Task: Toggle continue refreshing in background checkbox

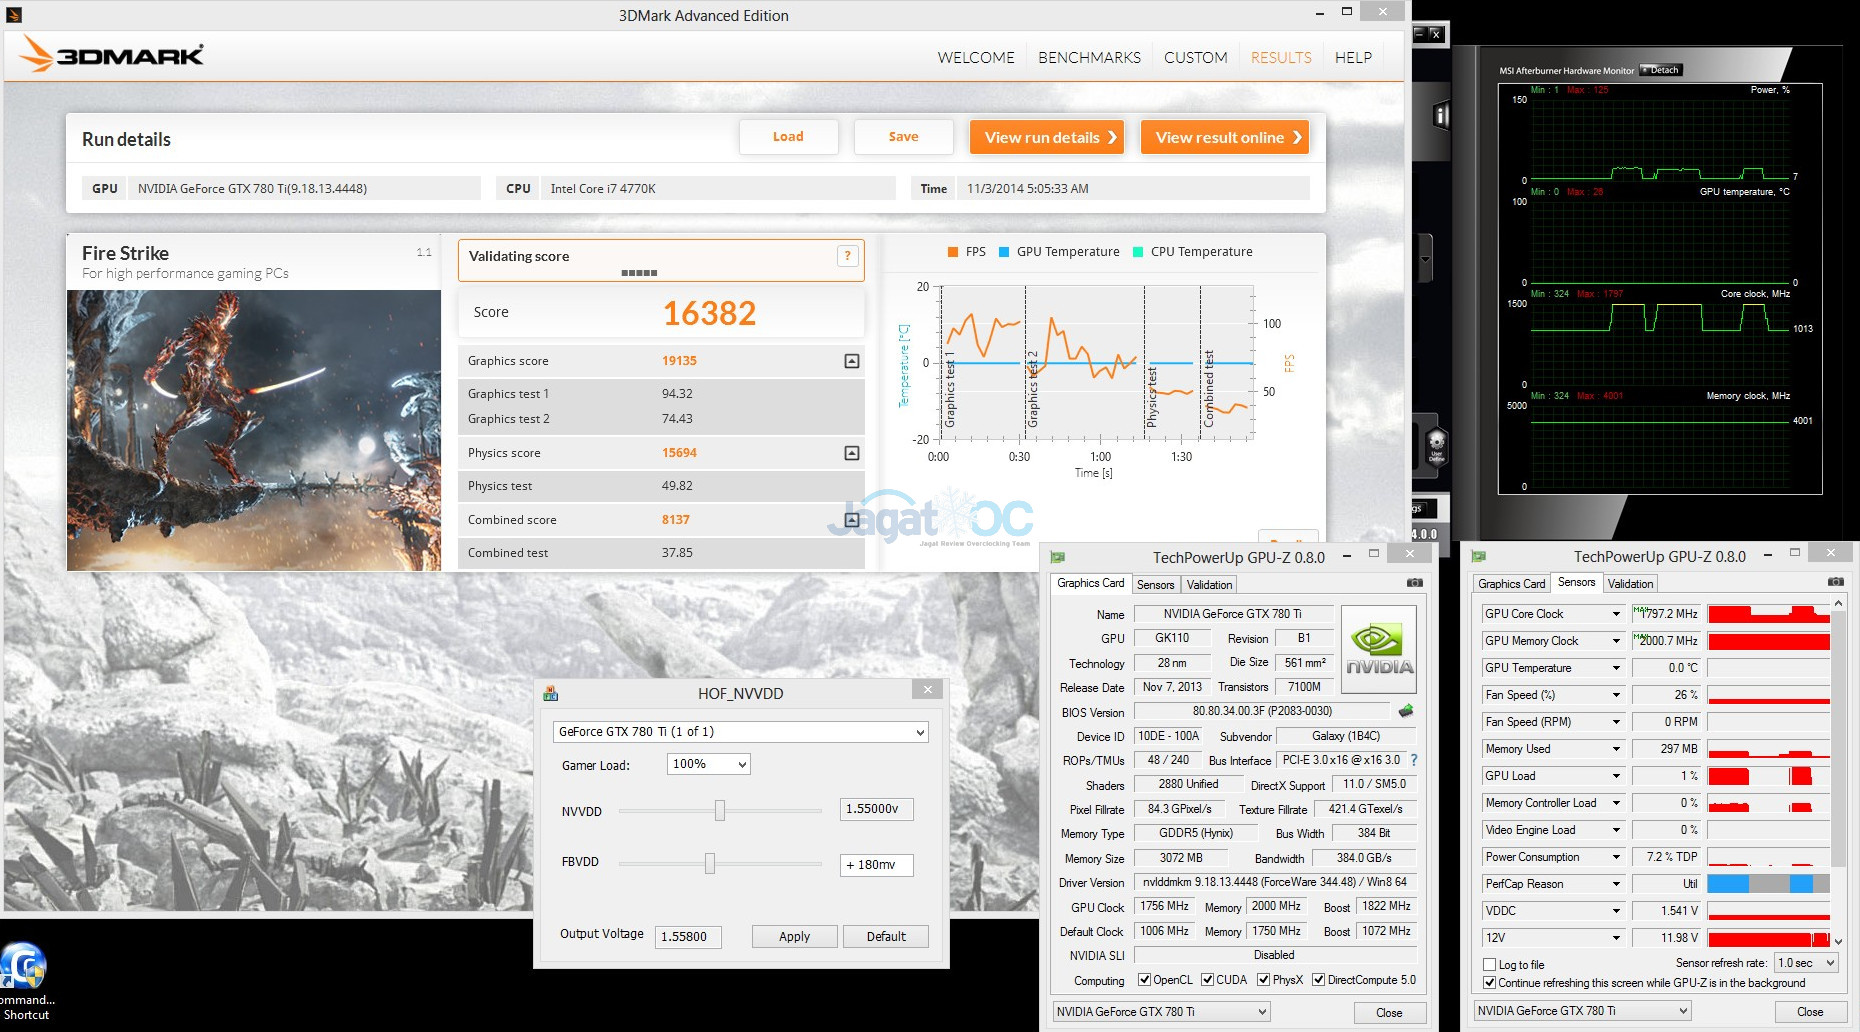Action: coord(1490,983)
